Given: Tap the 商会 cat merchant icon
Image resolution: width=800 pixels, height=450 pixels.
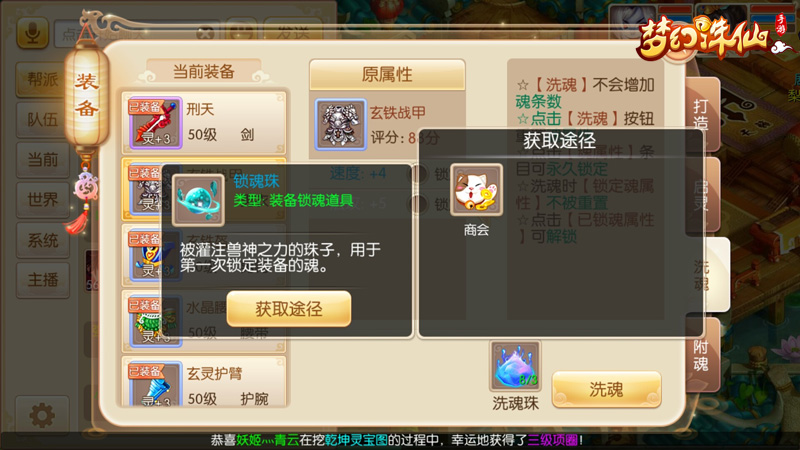Looking at the screenshot, I should click(477, 190).
